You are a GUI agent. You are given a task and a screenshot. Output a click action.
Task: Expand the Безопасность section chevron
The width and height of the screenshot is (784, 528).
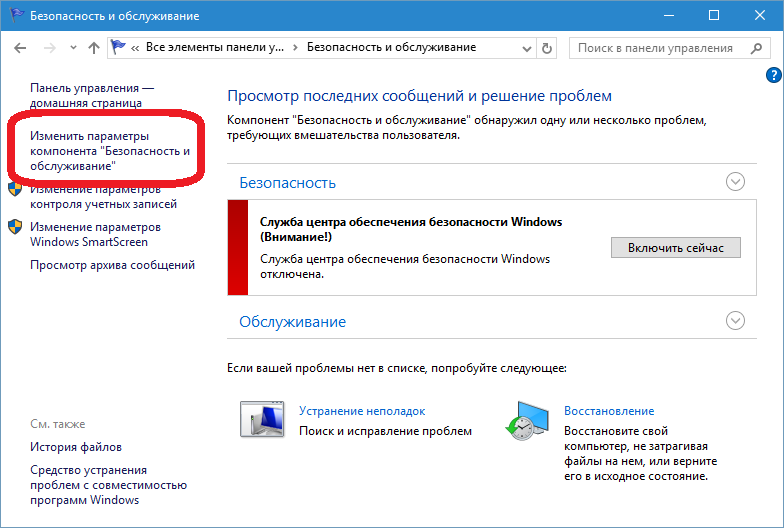tap(735, 182)
